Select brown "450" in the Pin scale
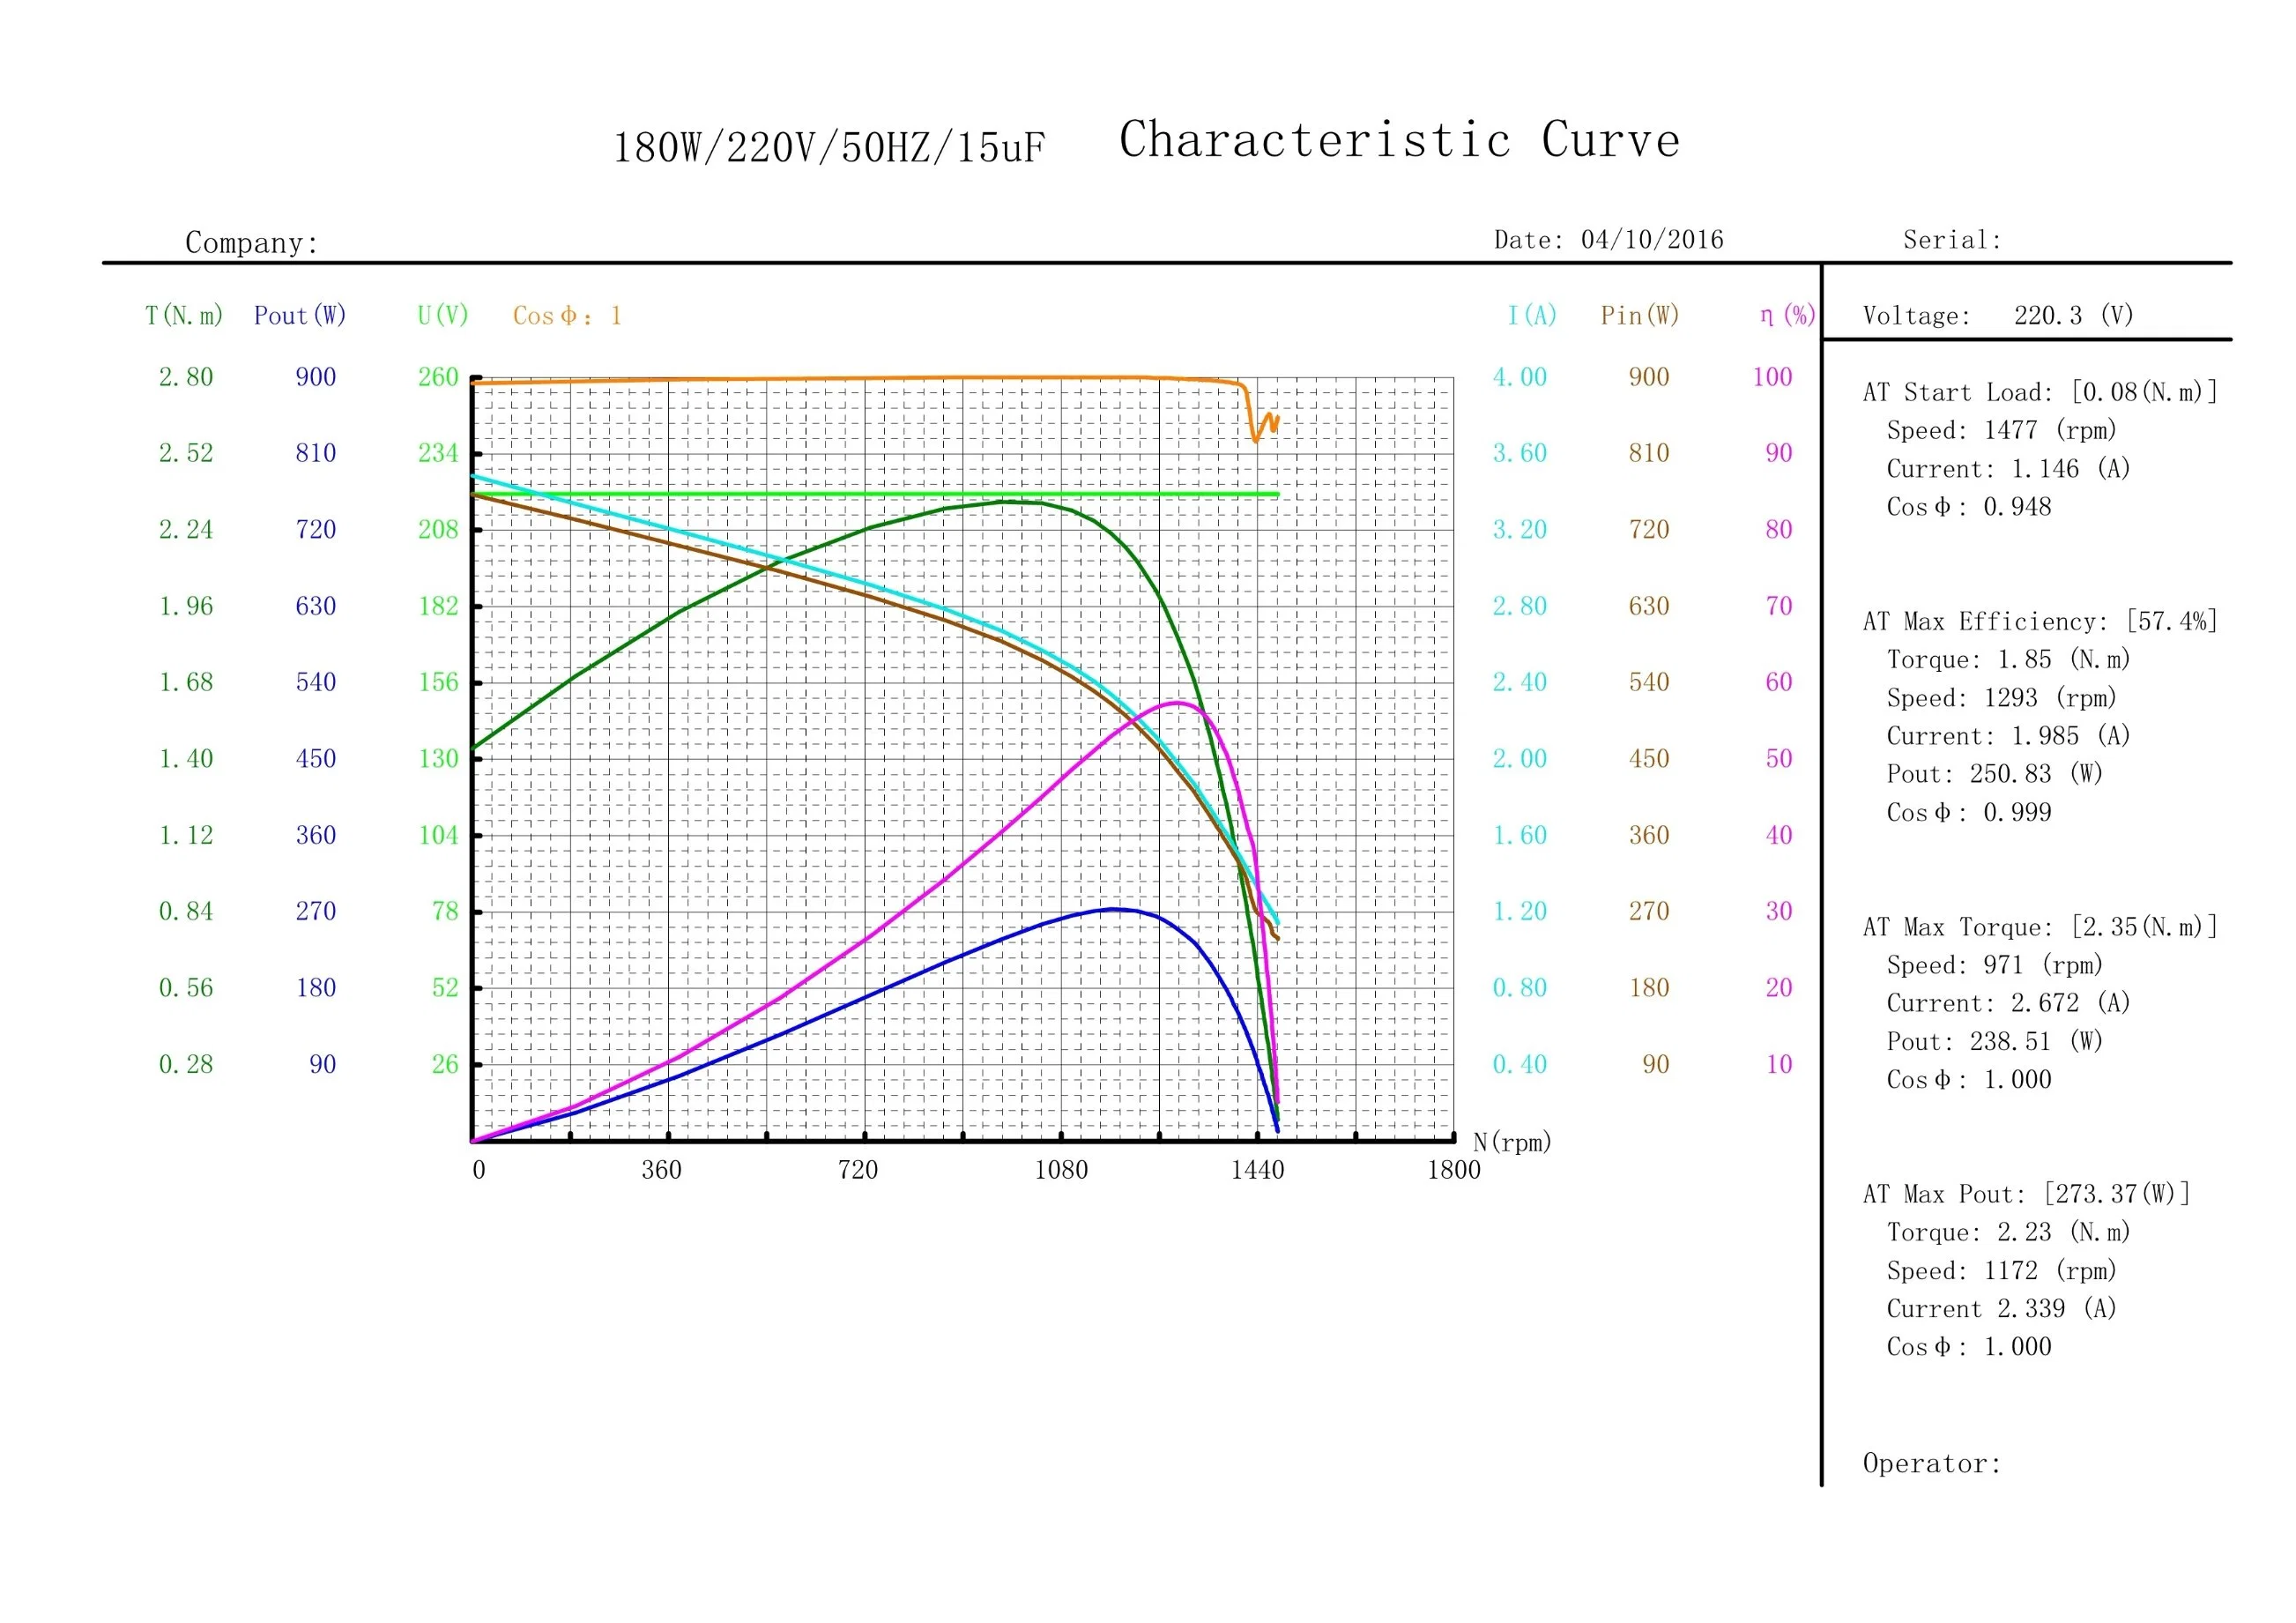This screenshot has width=2296, height=1623. tap(1649, 759)
